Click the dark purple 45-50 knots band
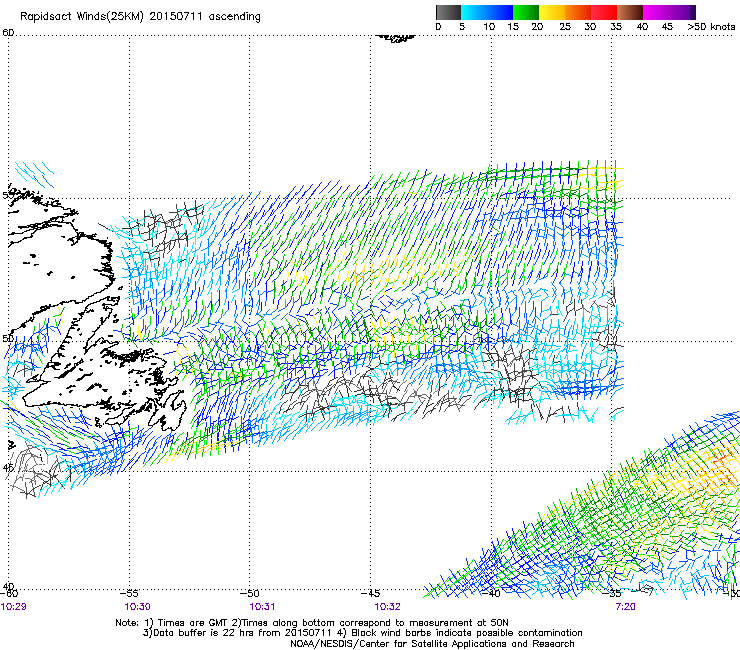Viewport: 740px width, 650px height. pyautogui.click(x=682, y=12)
